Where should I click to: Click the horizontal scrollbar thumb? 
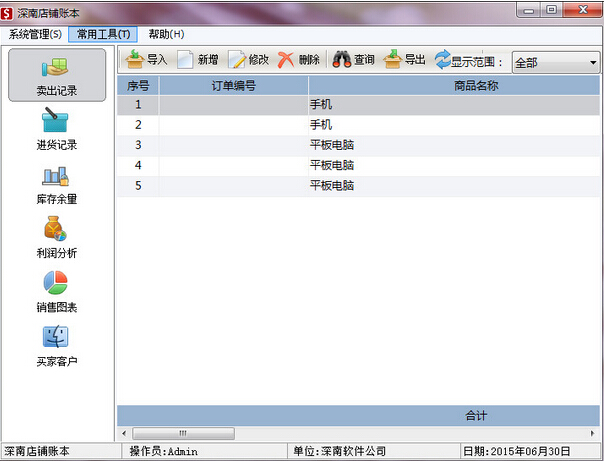pyautogui.click(x=183, y=433)
